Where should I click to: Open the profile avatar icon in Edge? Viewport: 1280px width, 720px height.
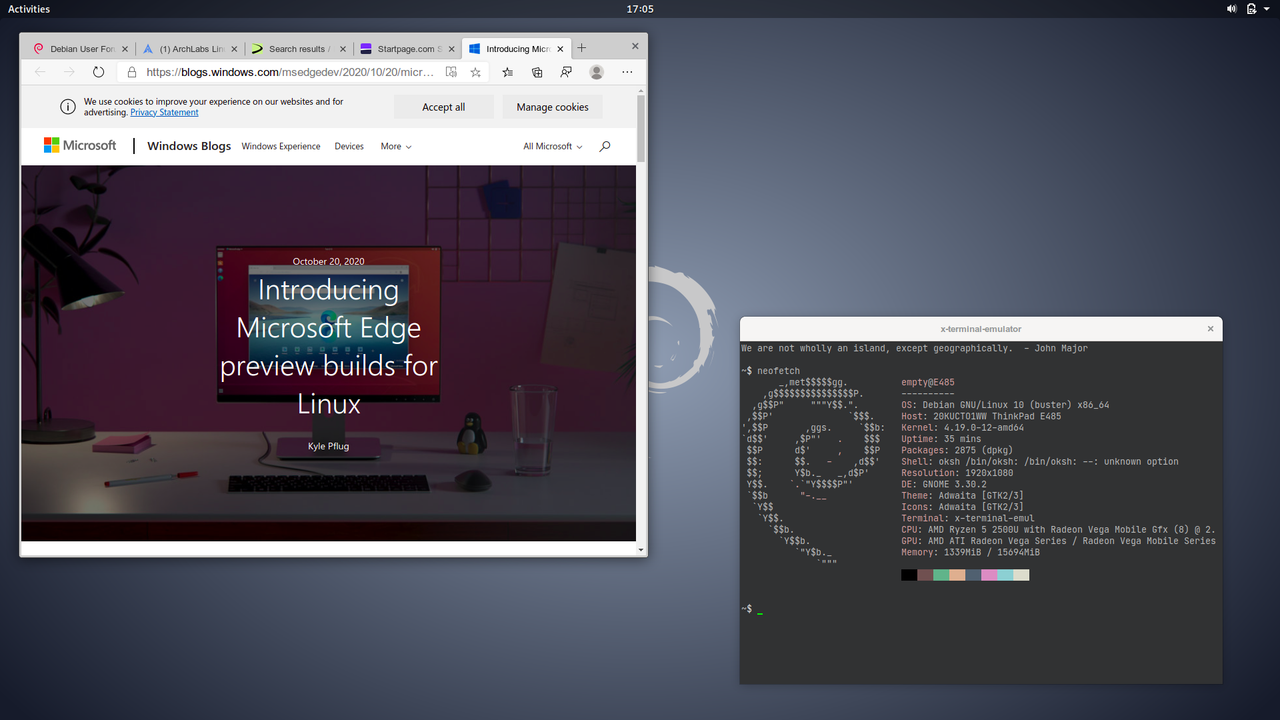[x=597, y=72]
